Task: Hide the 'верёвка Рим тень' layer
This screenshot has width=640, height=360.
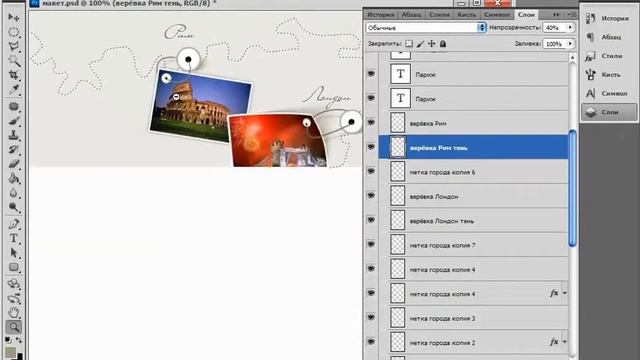Action: point(371,147)
